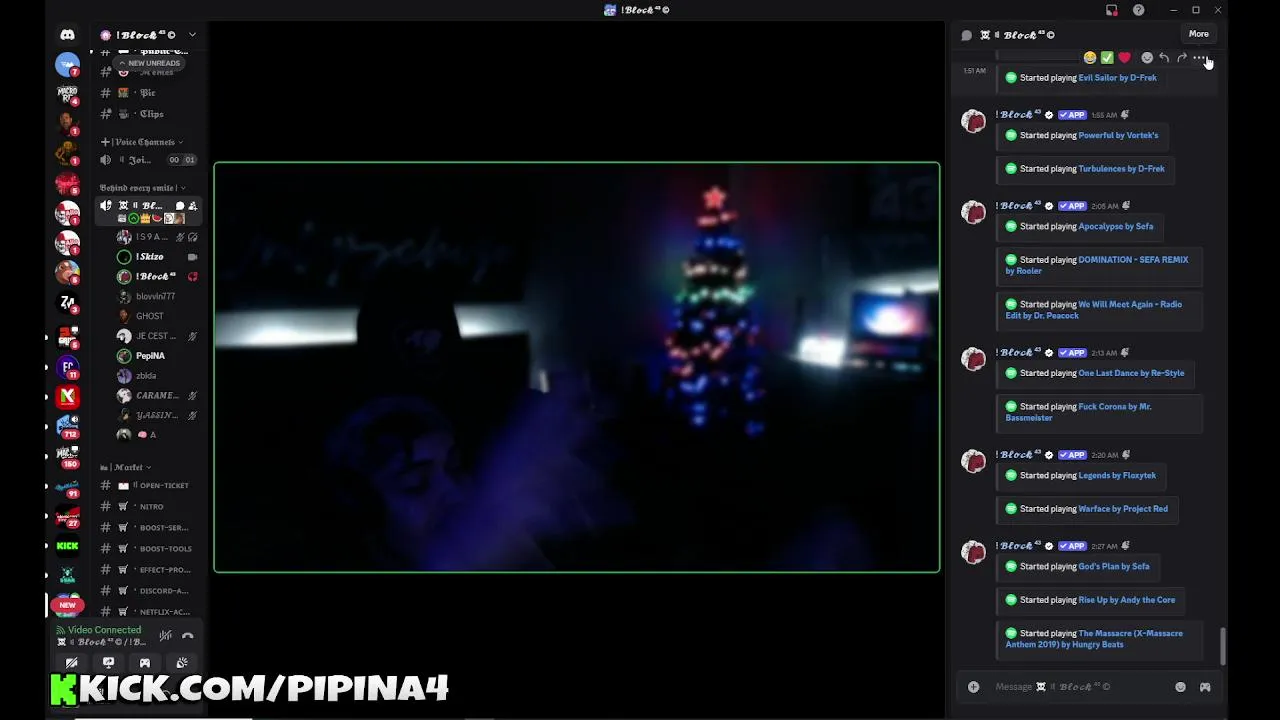Turn on camera in voice panel
The height and width of the screenshot is (720, 1280).
coord(71,663)
